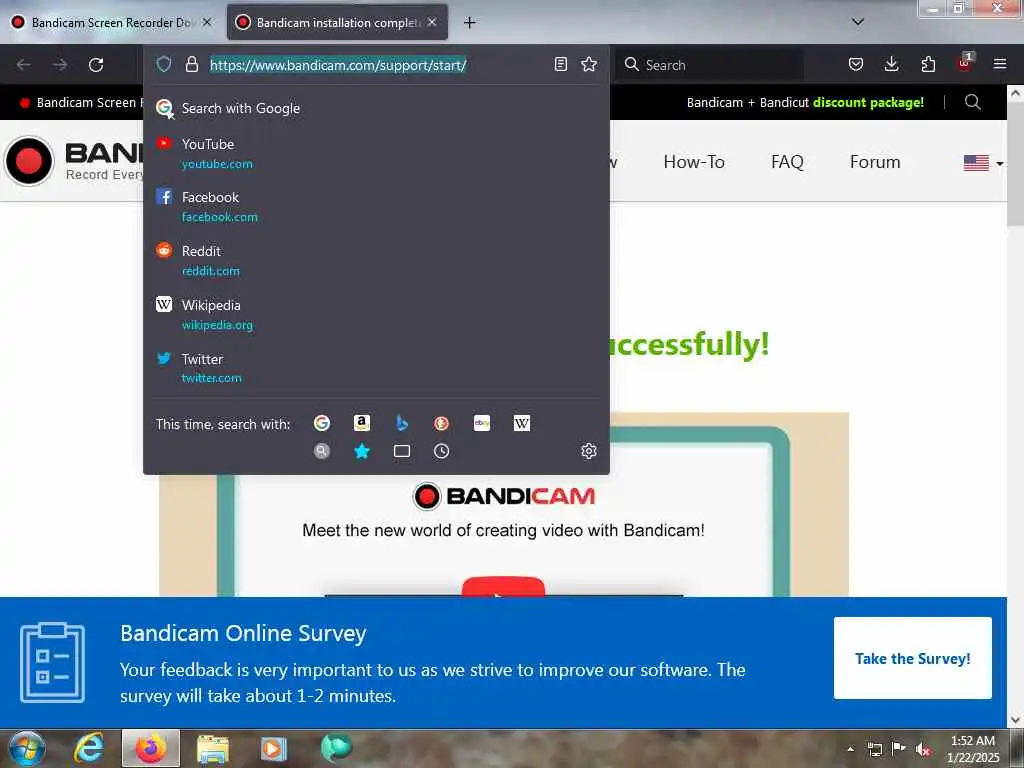Image resolution: width=1024 pixels, height=768 pixels.
Task: Play the Bandicam intro video
Action: pos(503,586)
